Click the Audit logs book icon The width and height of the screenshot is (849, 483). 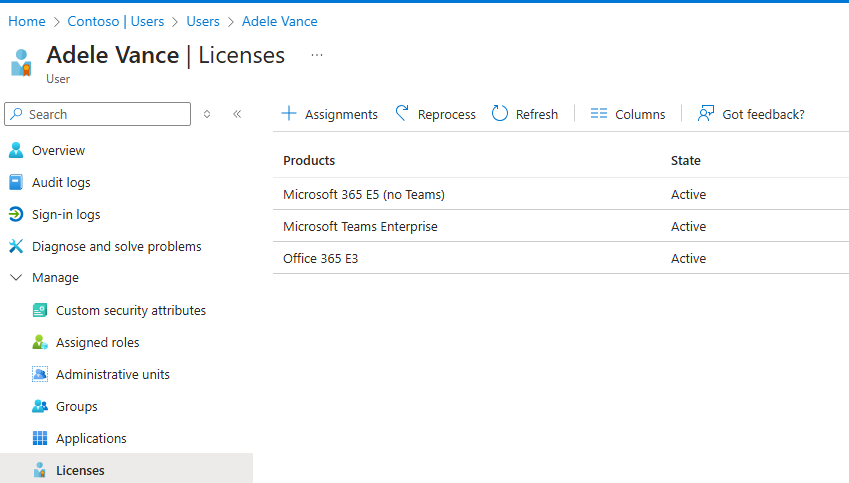pos(16,182)
